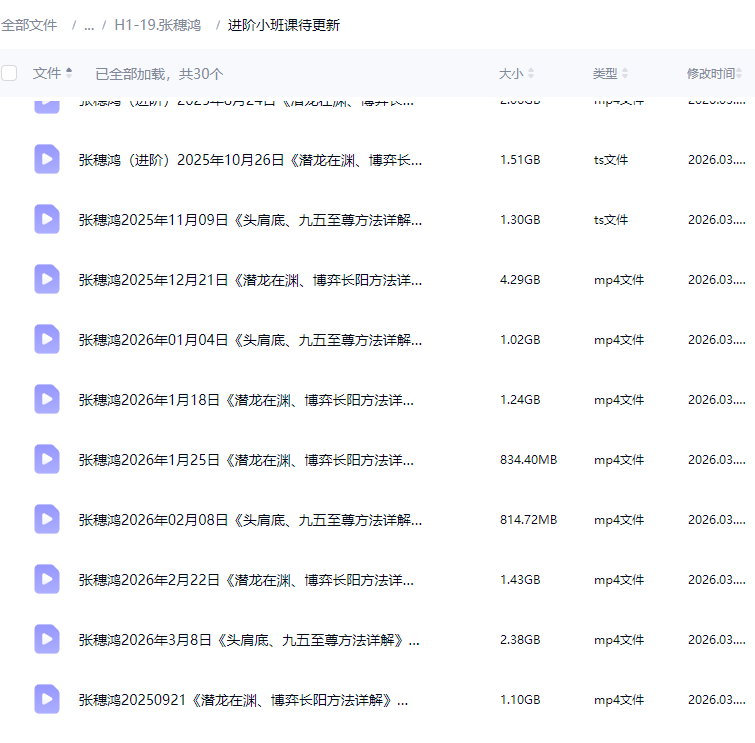755x743 pixels.
Task: Click size value 1.02GB
Action: (x=520, y=340)
